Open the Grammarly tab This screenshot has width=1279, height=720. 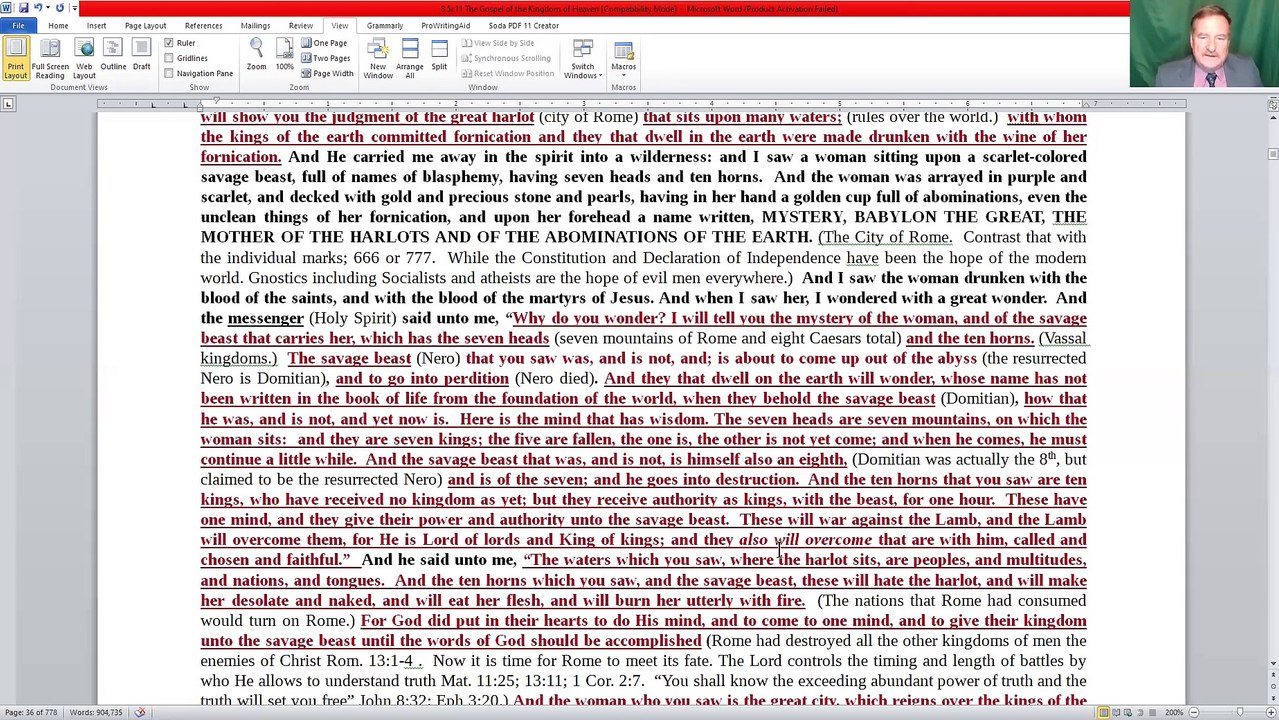385,25
